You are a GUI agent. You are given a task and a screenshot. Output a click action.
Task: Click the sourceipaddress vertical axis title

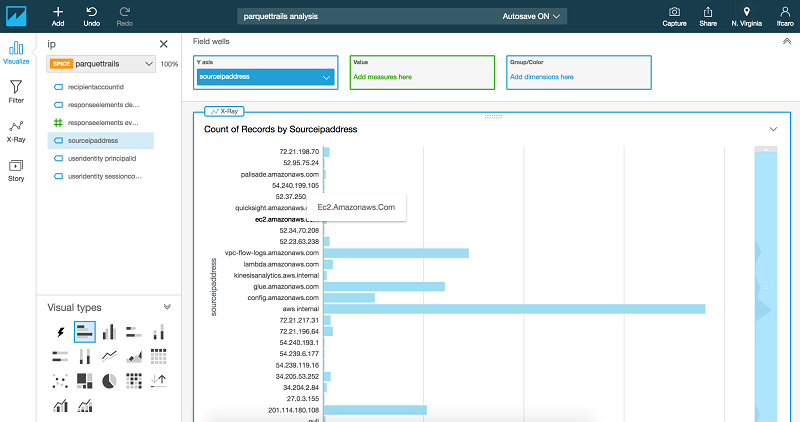(214, 287)
